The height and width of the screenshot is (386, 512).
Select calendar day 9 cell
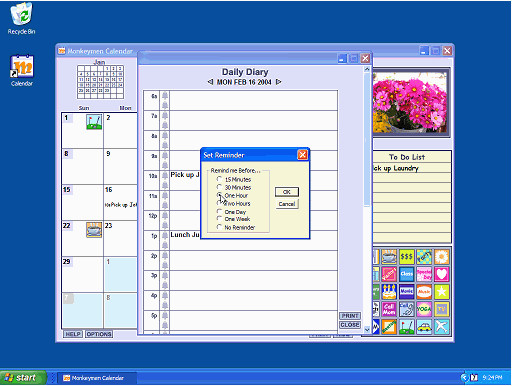(121, 166)
